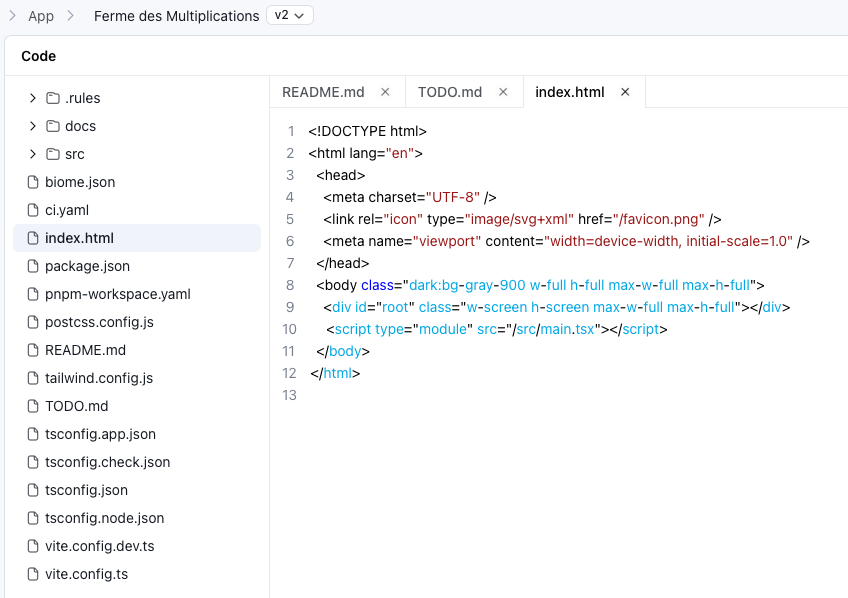Screen dimensions: 848x598
Task: Switch to the TODO.md tab
Action: [450, 92]
